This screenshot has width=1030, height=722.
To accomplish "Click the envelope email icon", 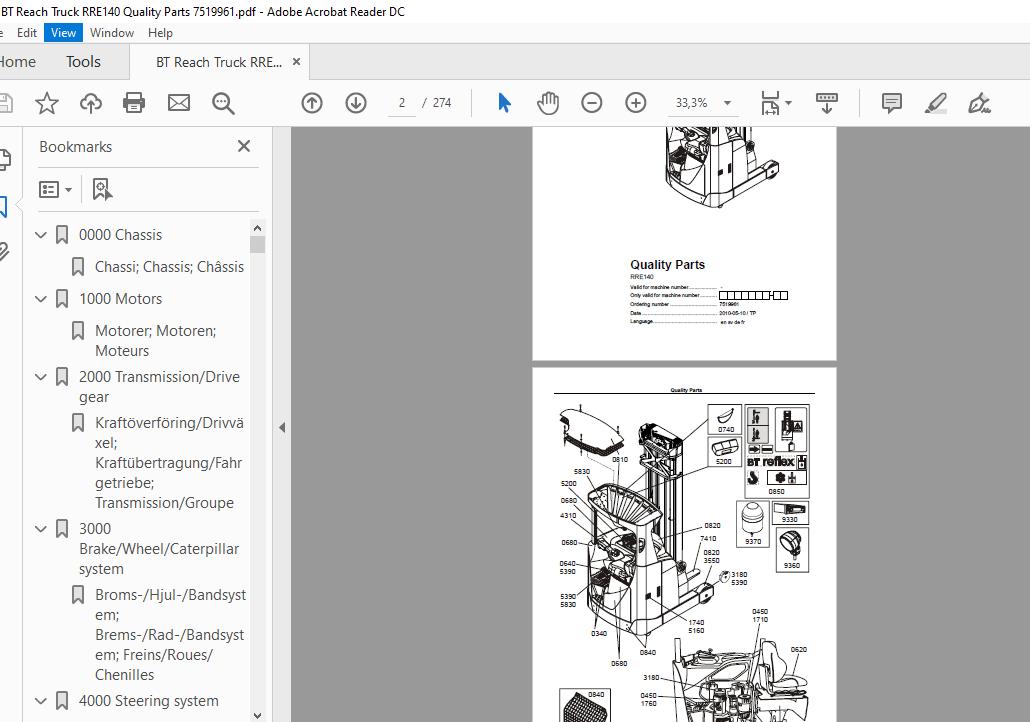I will point(178,103).
